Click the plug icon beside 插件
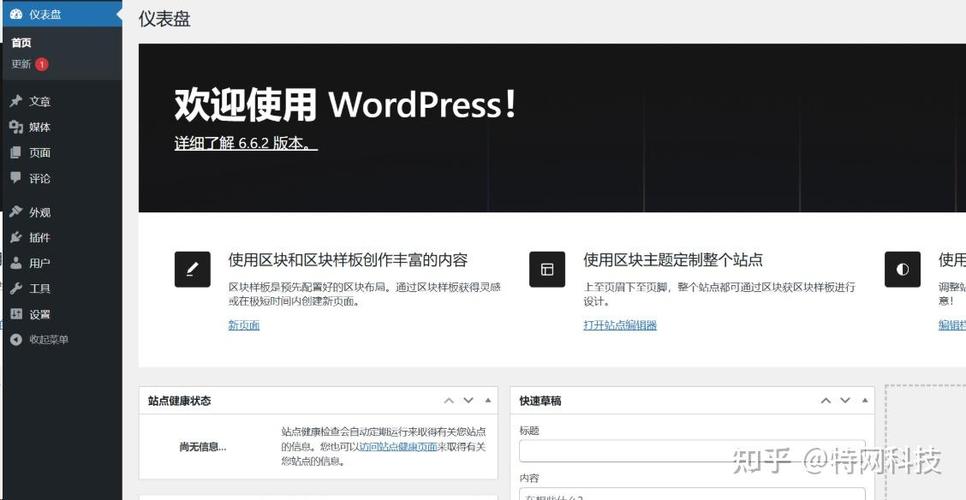 click(x=16, y=237)
